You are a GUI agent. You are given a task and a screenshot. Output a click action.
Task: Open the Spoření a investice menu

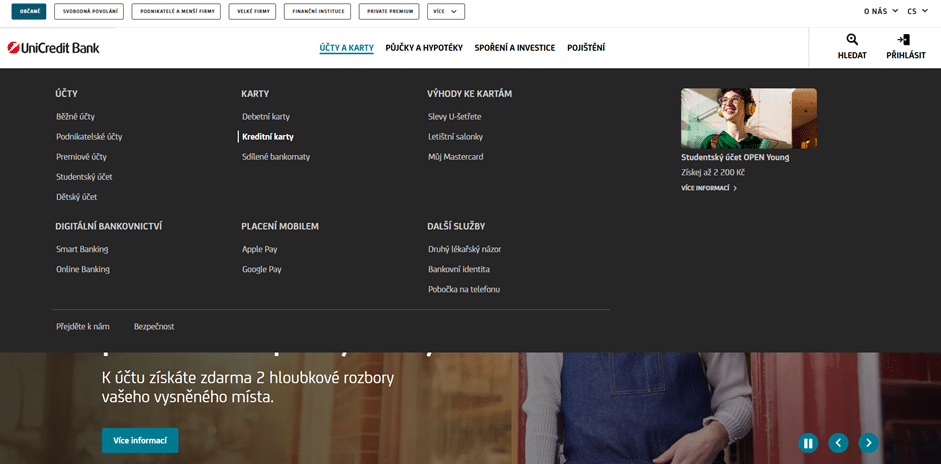coord(515,48)
